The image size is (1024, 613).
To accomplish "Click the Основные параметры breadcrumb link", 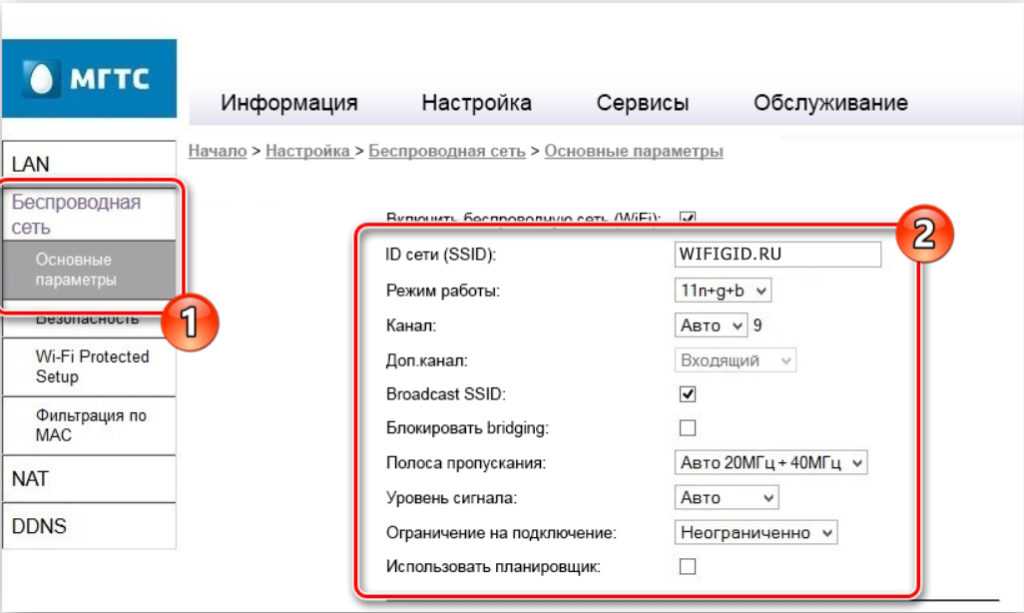I will tap(633, 151).
